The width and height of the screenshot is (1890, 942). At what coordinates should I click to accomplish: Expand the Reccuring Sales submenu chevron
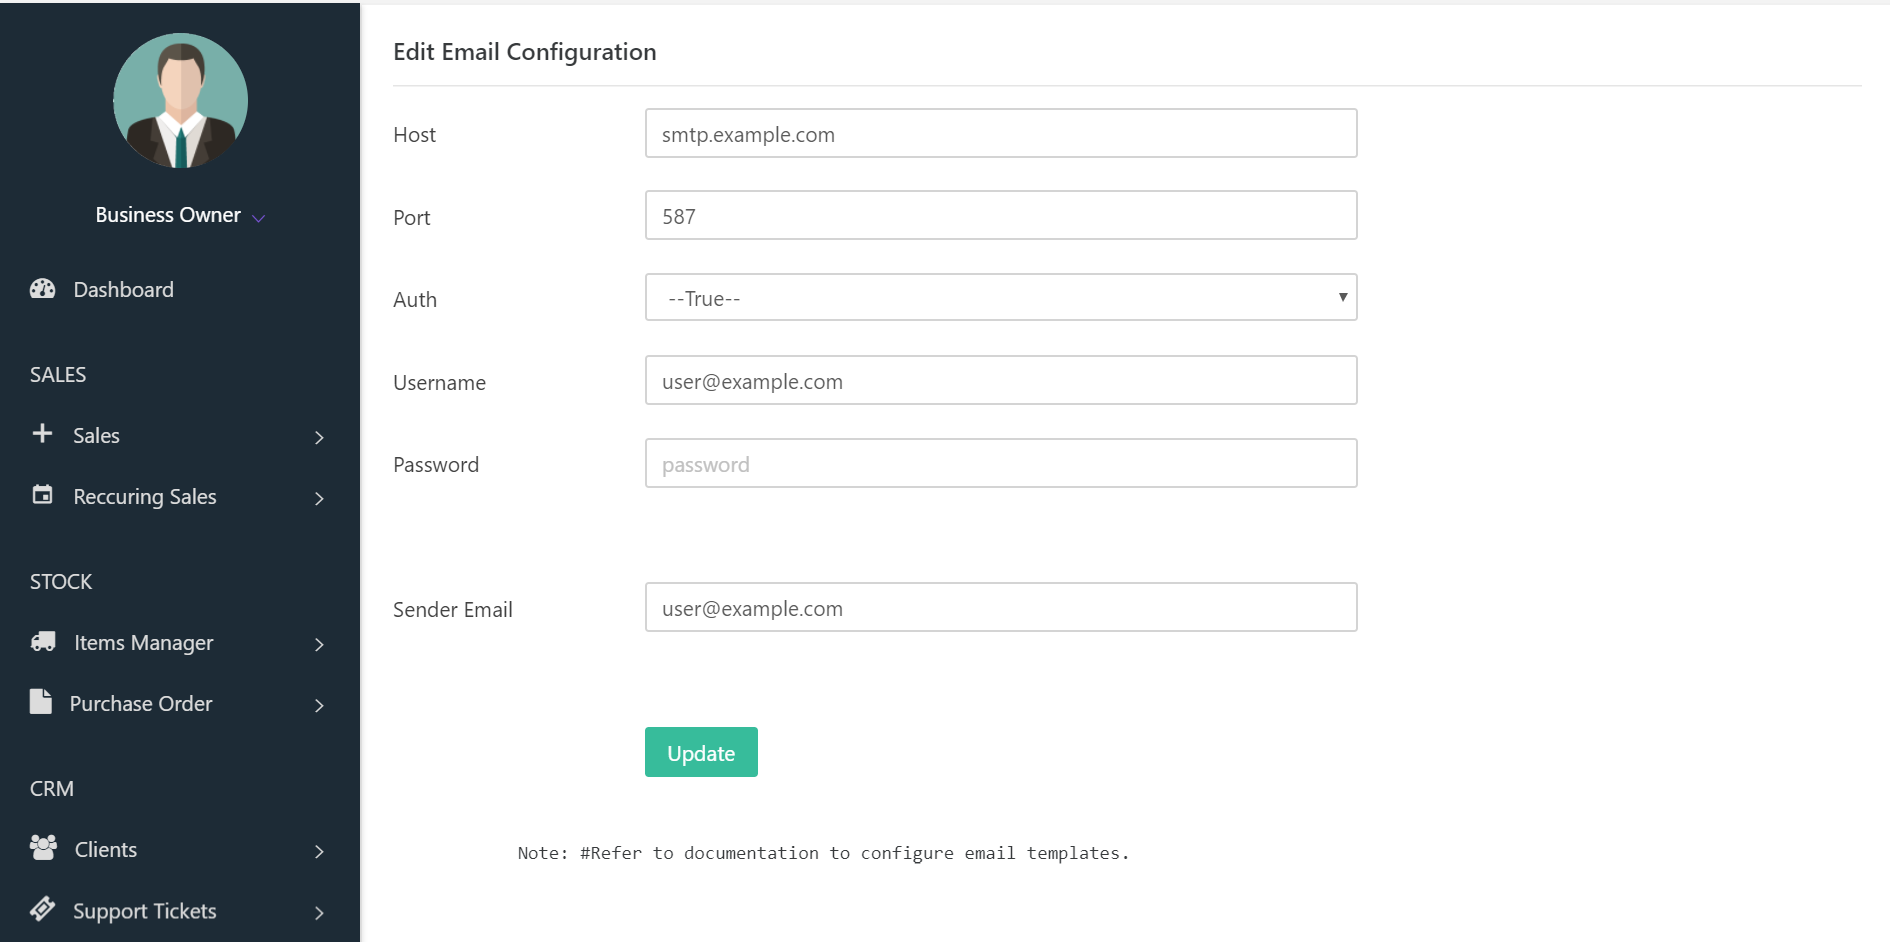pos(319,498)
